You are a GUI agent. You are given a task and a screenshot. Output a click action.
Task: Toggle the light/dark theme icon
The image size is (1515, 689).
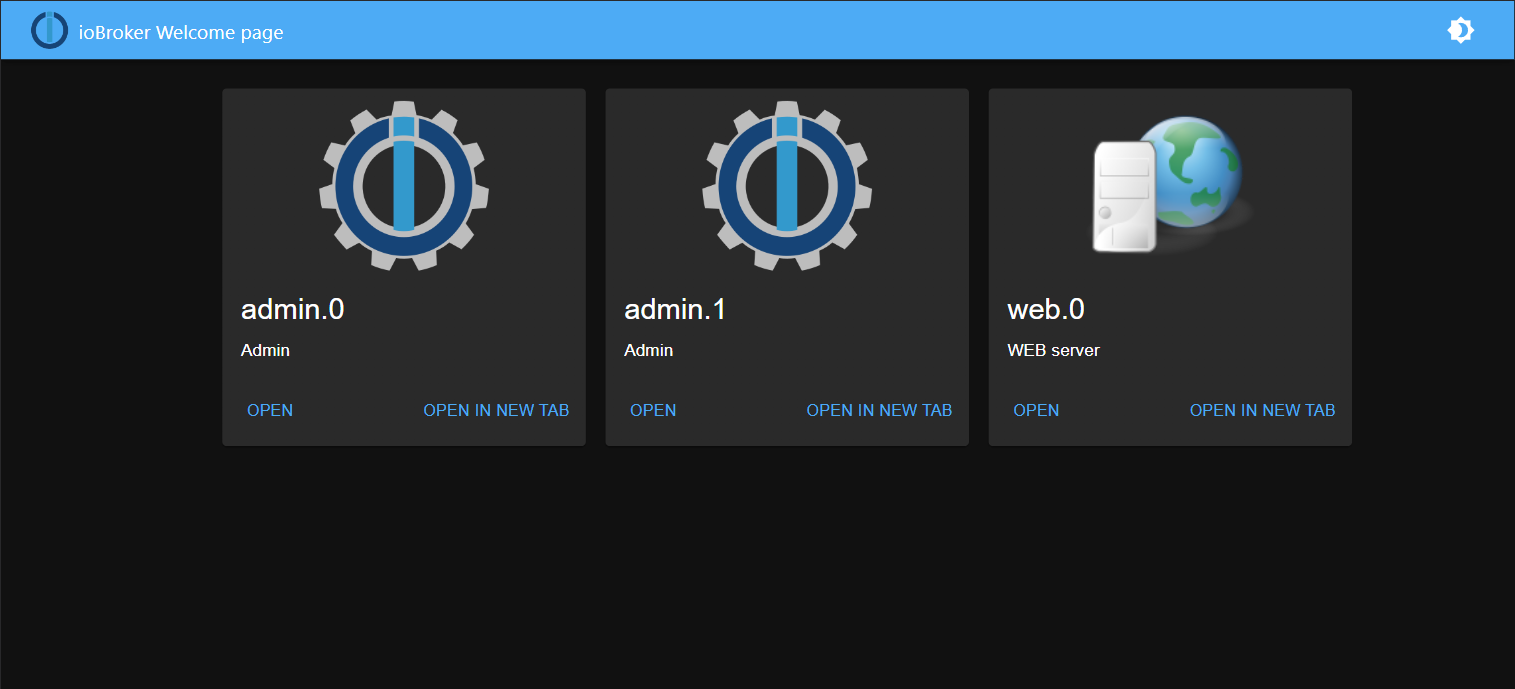tap(1460, 31)
